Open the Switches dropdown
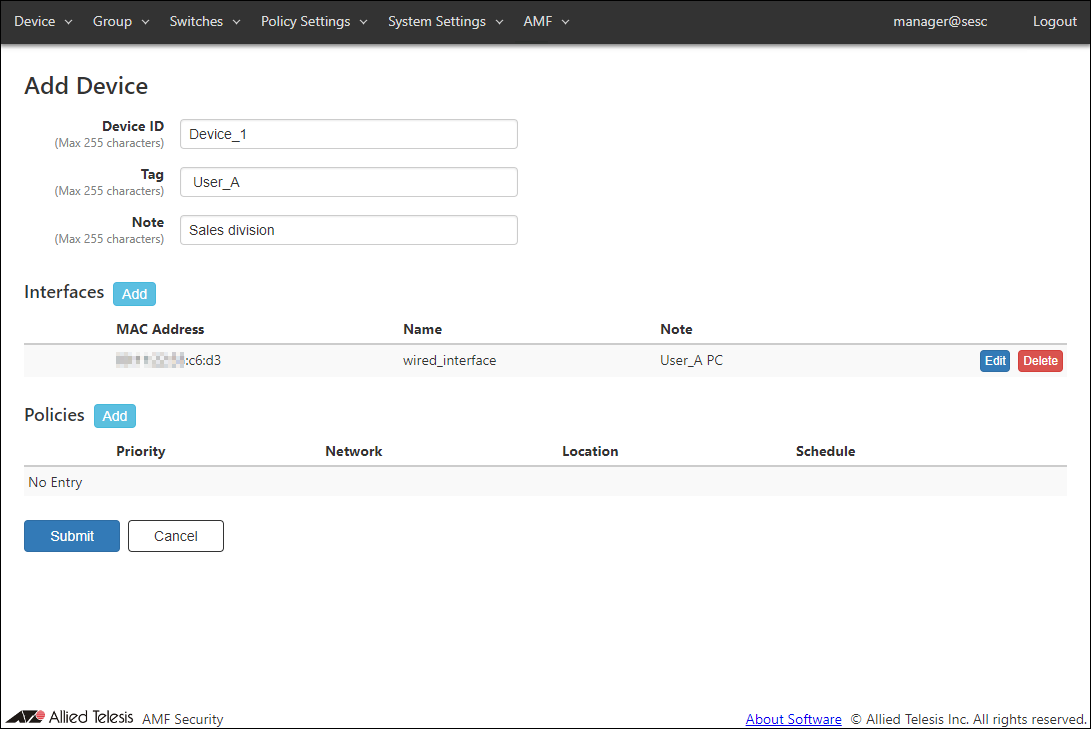Screen dimensions: 1091x729 point(205,21)
